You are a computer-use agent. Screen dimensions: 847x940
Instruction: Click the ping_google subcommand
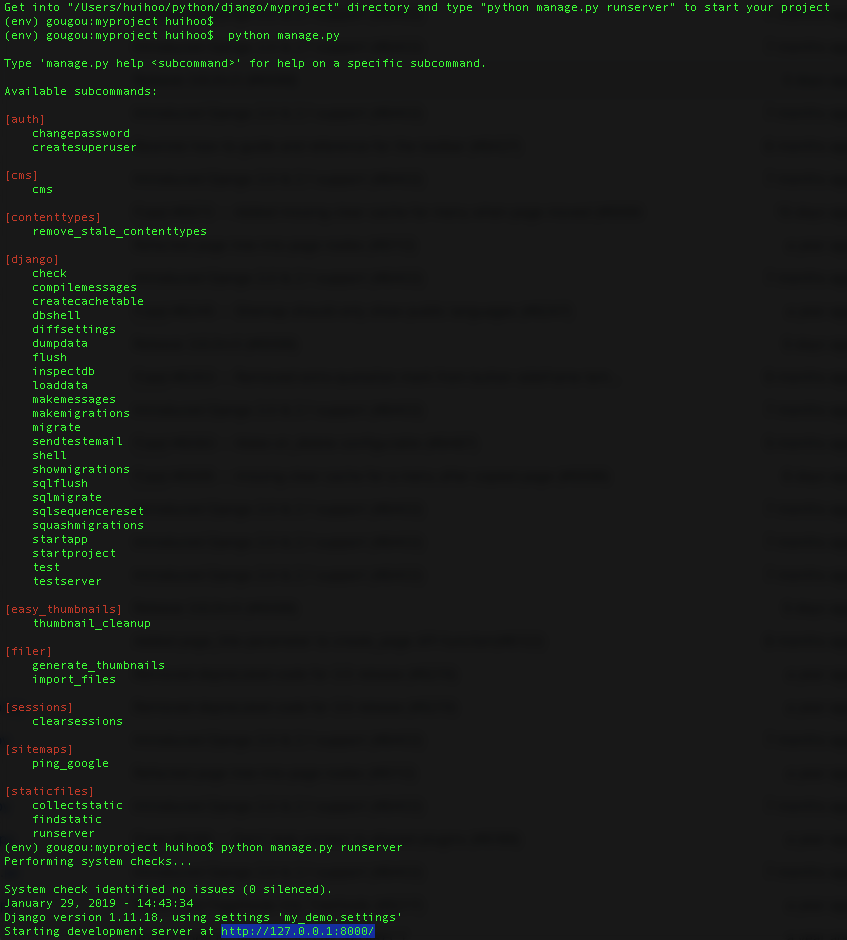[71, 763]
